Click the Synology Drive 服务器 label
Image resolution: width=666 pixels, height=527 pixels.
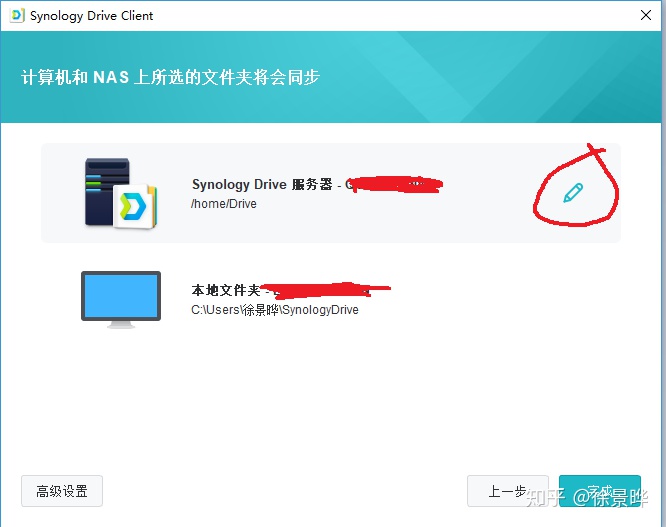262,184
